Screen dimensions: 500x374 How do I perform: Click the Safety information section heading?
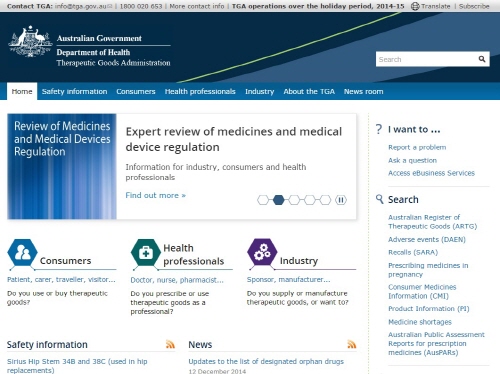tap(47, 344)
